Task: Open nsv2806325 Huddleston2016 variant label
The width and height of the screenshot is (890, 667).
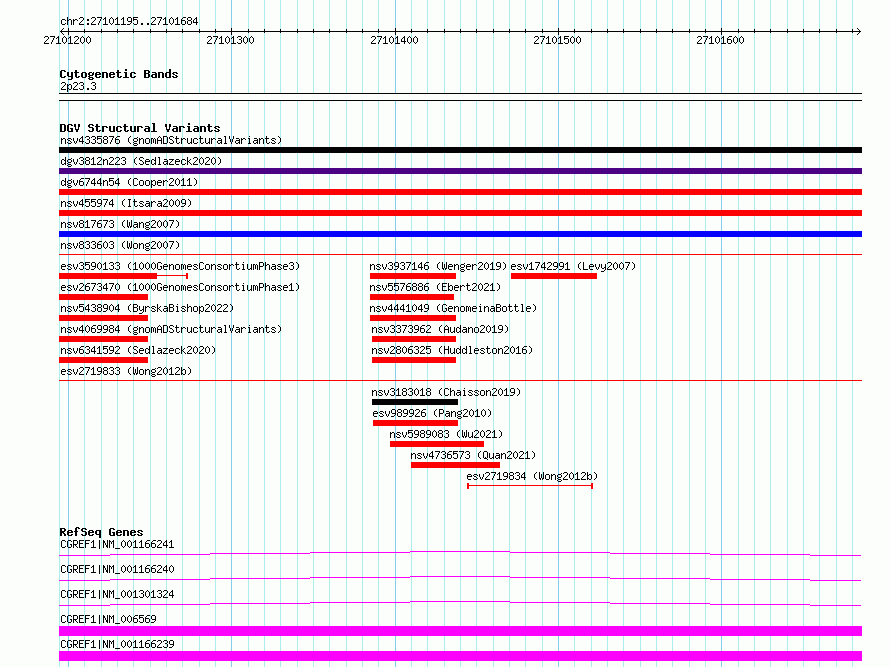Action: [x=452, y=350]
